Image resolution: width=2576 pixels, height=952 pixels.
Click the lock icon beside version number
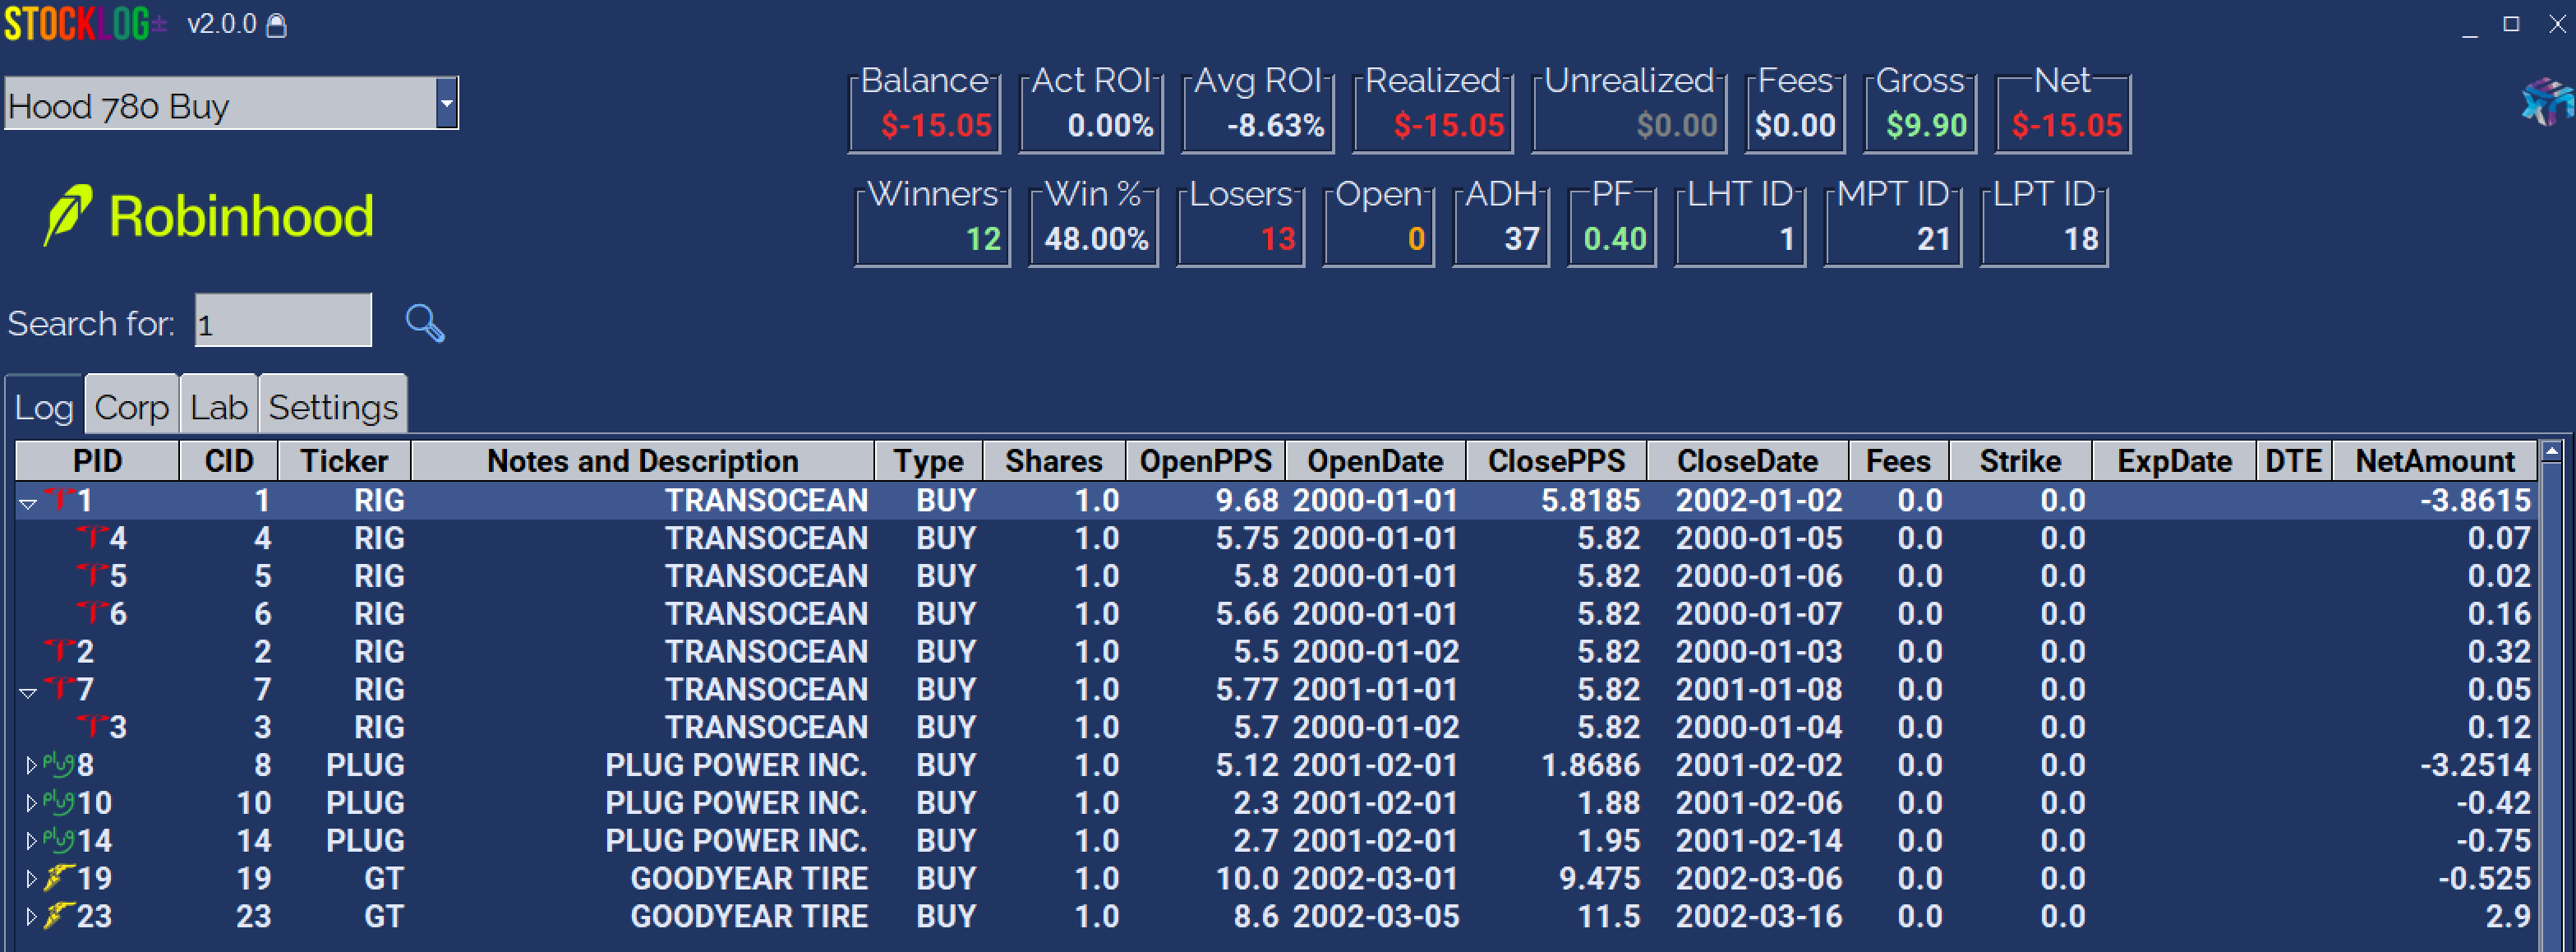(x=277, y=25)
